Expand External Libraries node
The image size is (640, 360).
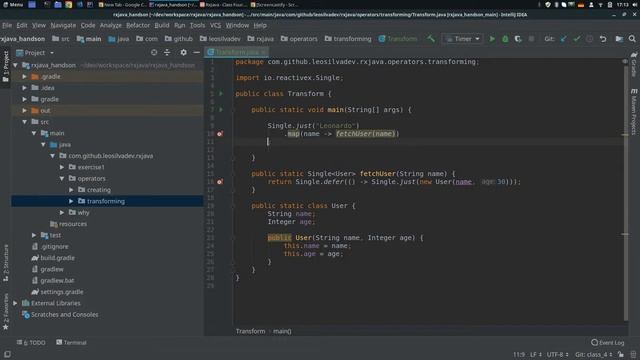click(15, 303)
